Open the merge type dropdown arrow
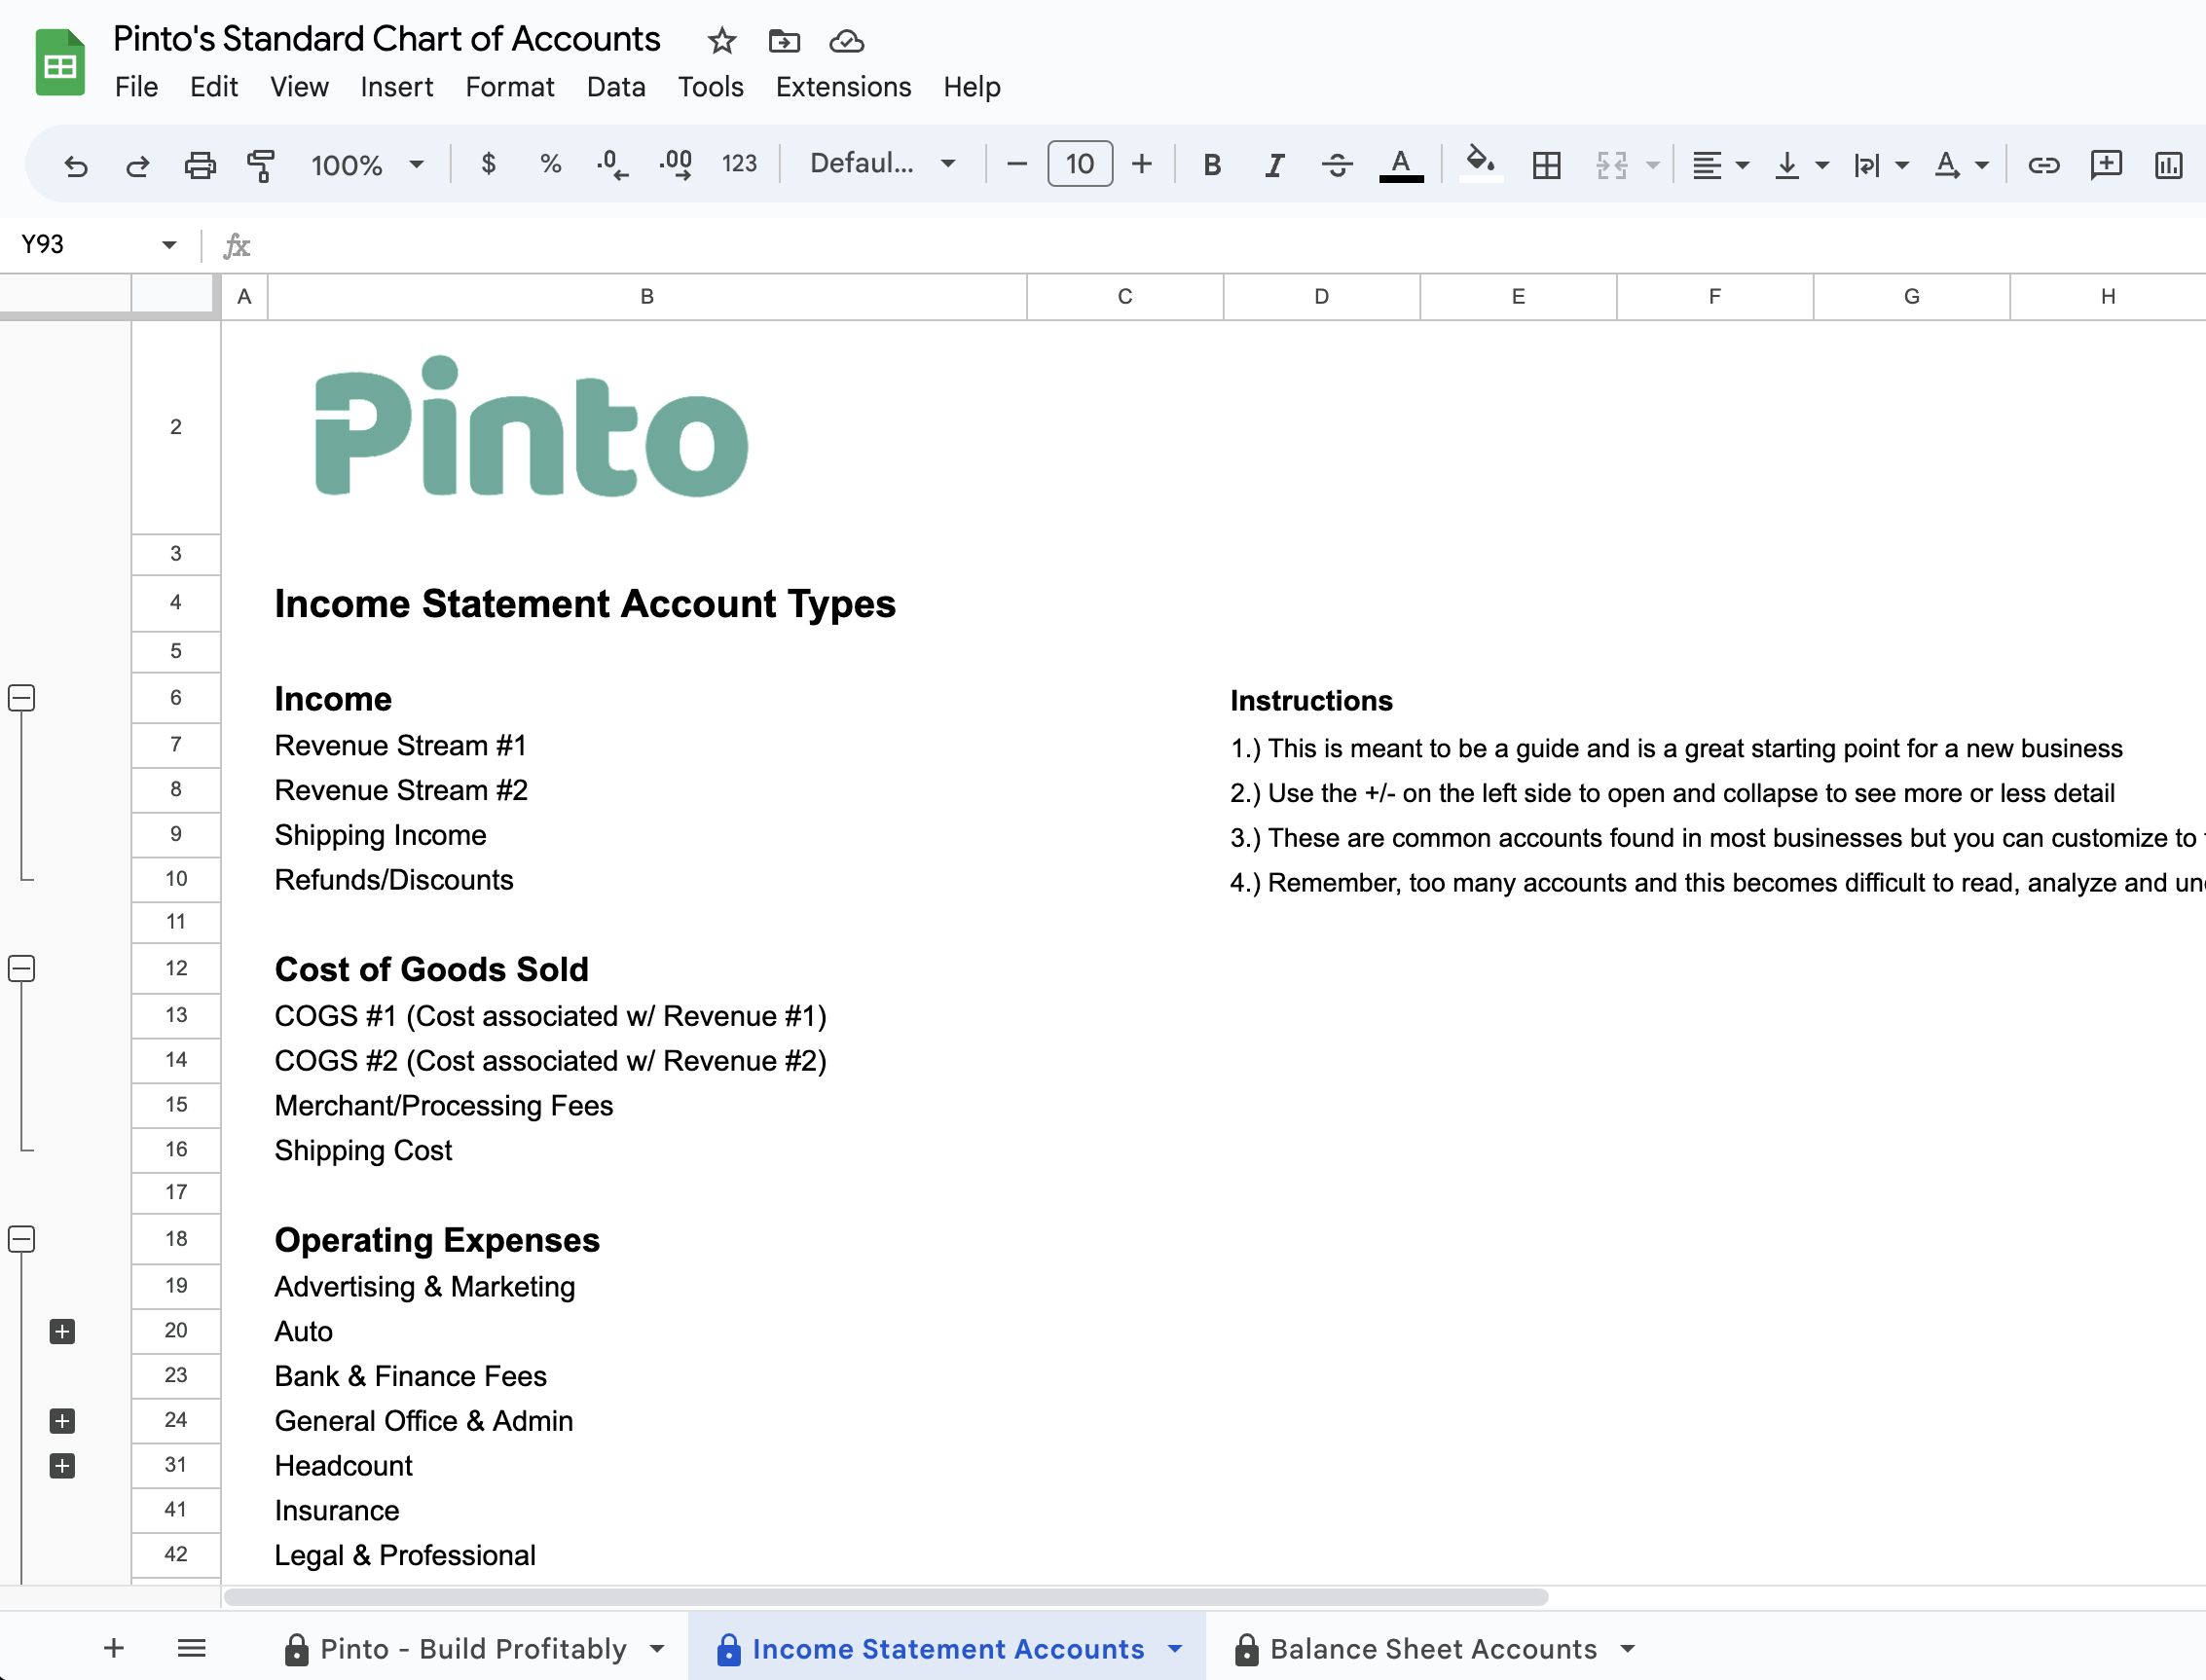 (x=1652, y=165)
